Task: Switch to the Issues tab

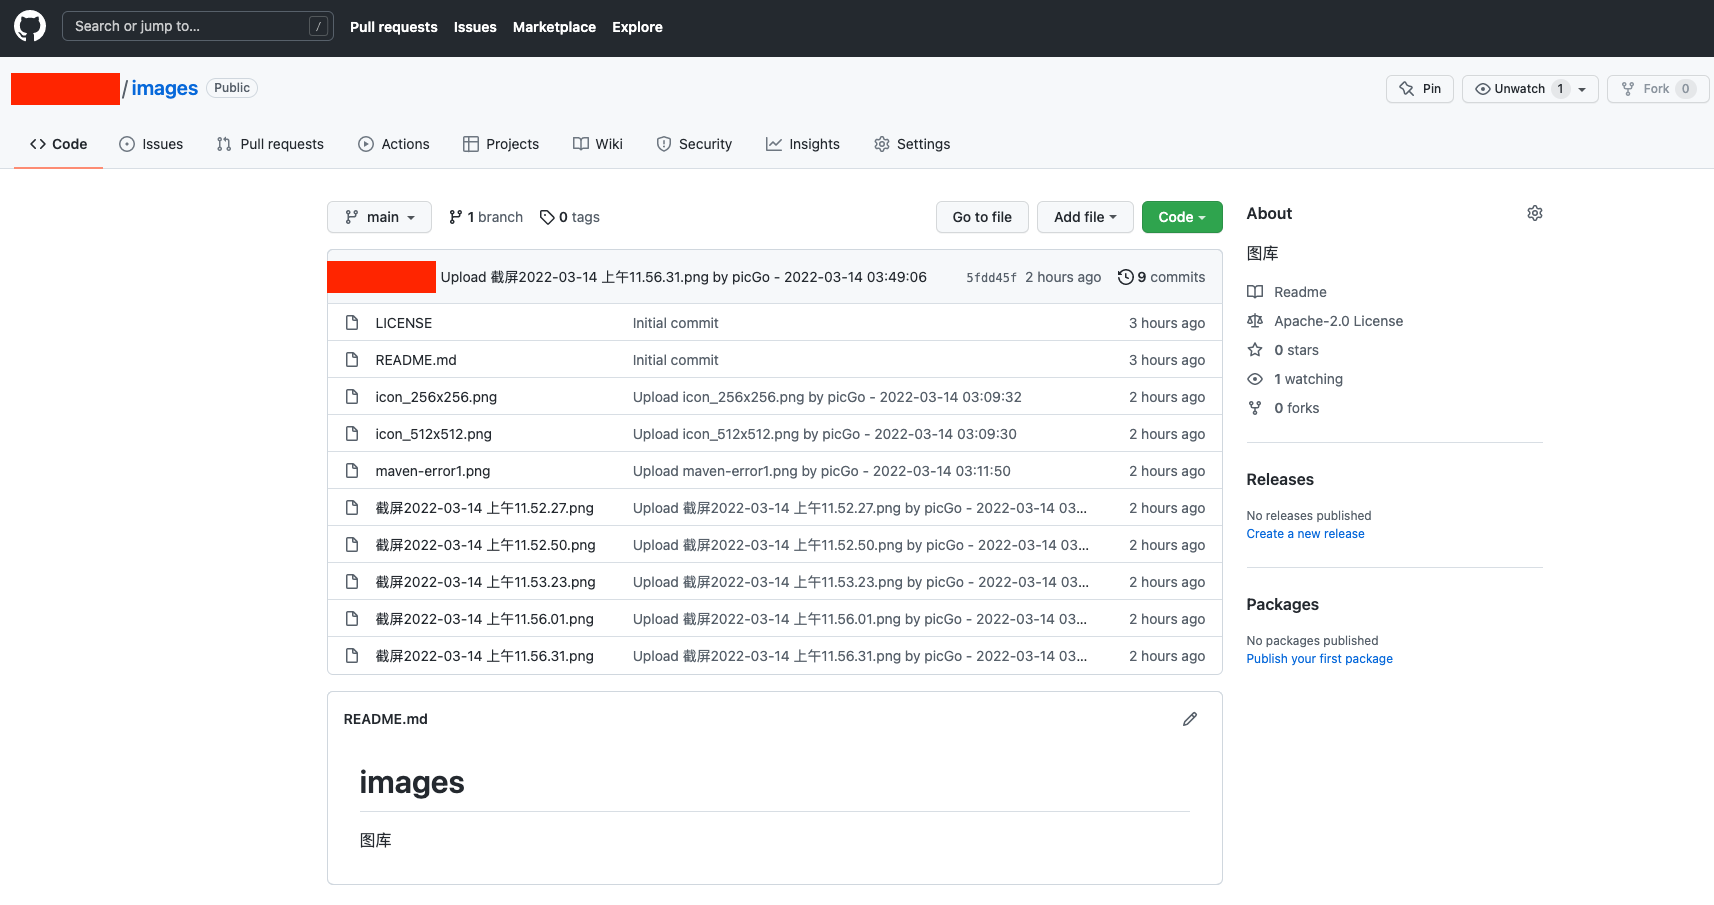Action: pyautogui.click(x=151, y=144)
